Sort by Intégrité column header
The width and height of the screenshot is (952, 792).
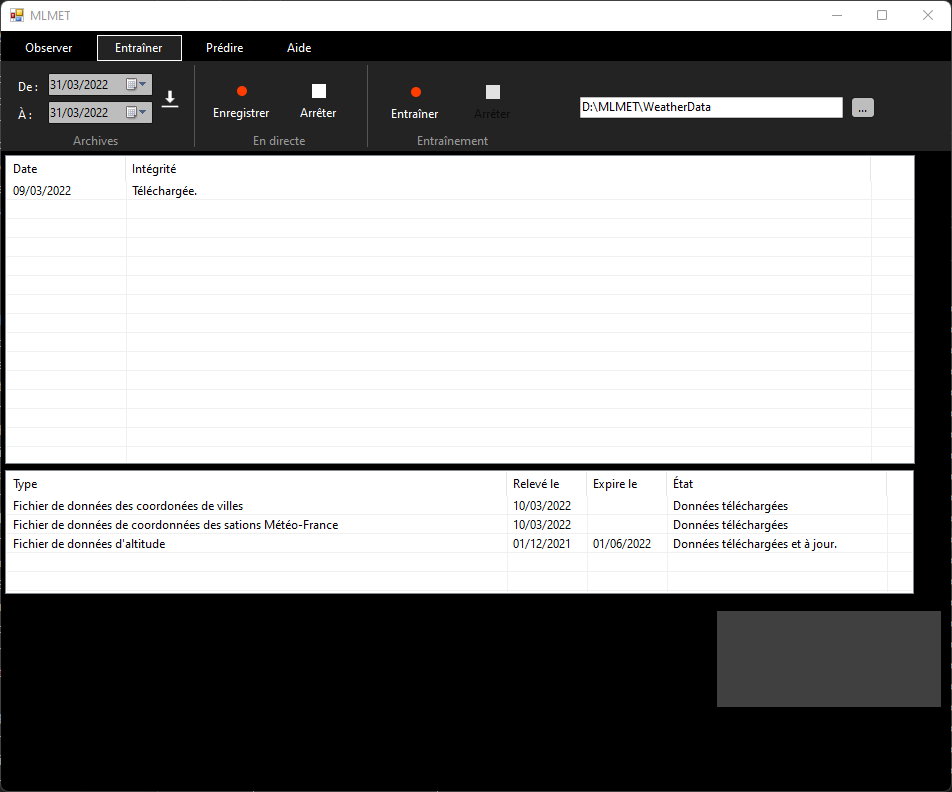tap(154, 169)
